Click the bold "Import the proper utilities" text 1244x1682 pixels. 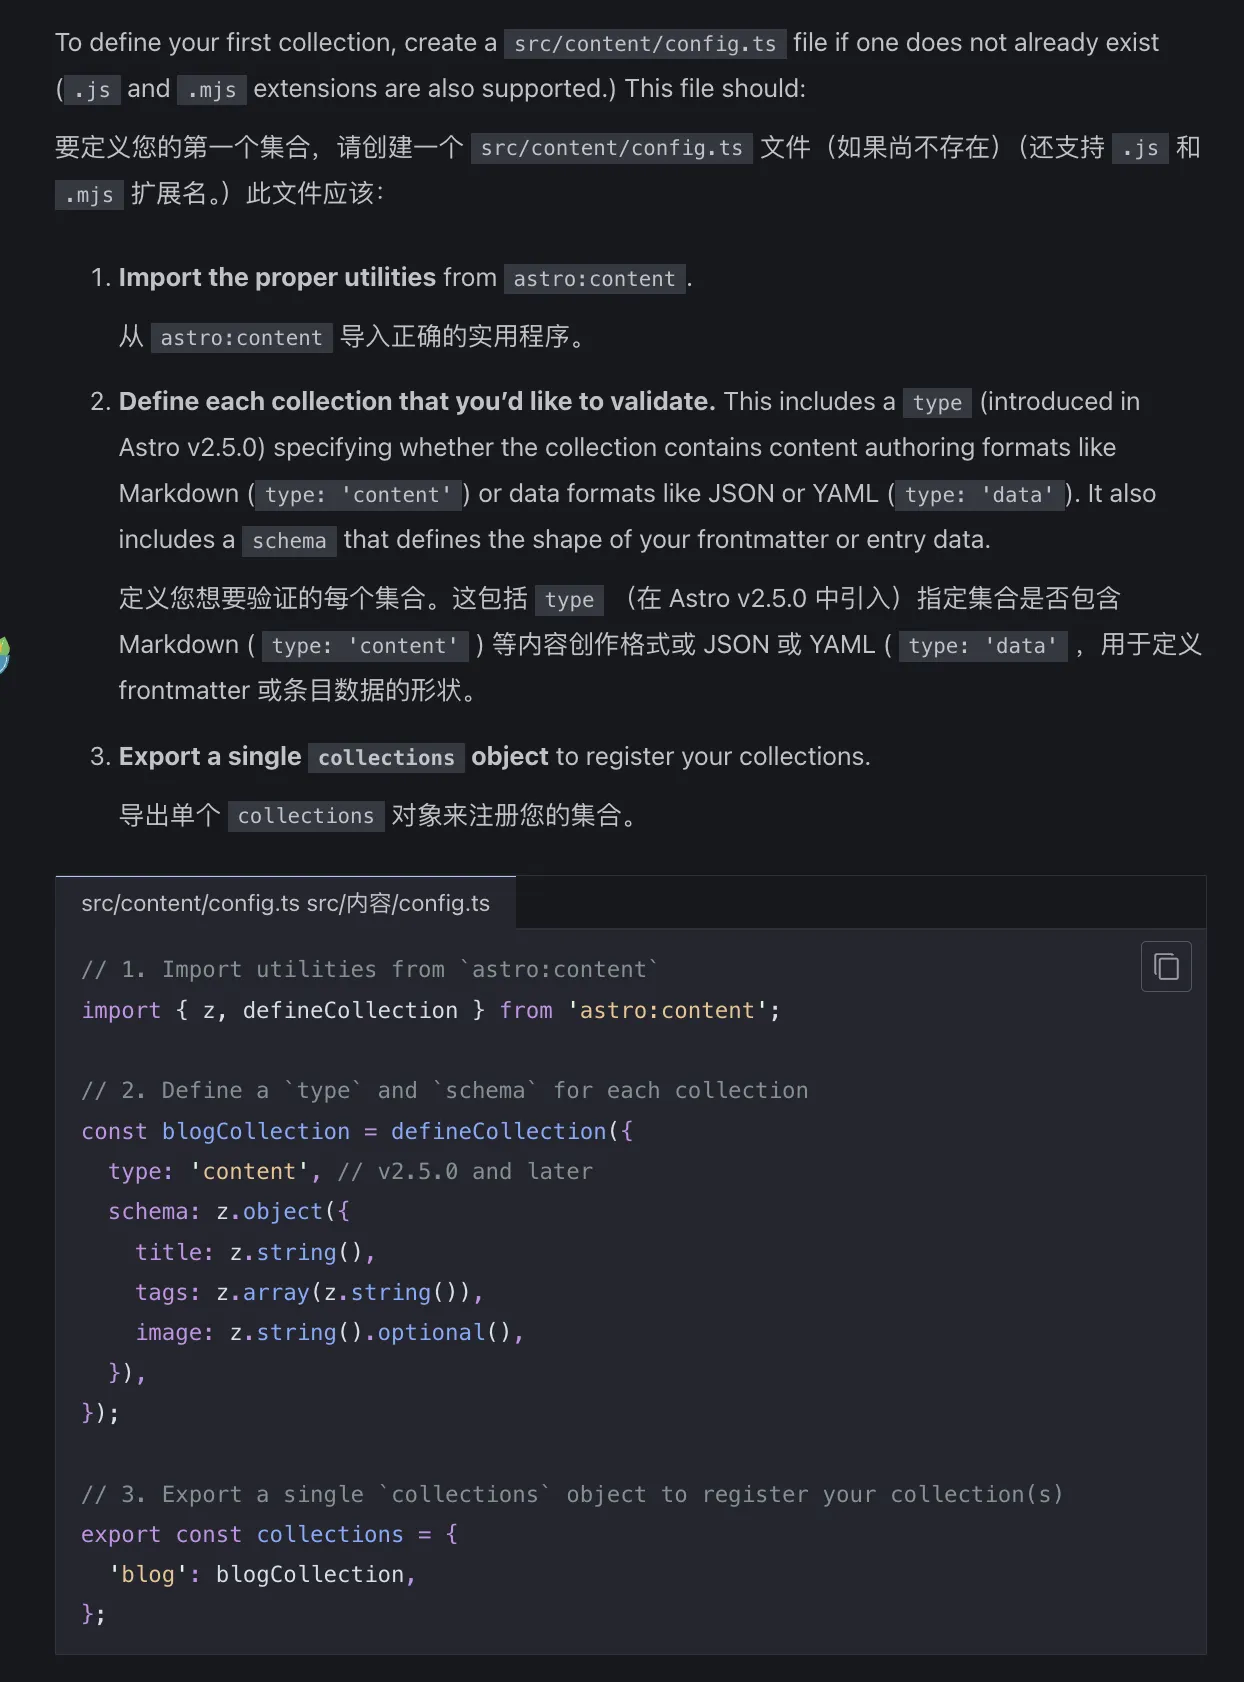[x=277, y=277]
